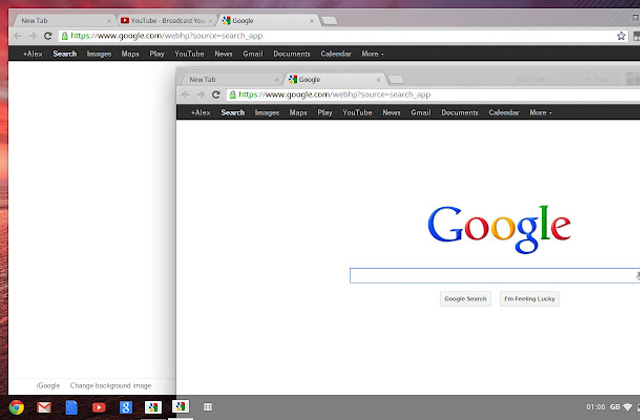Open the apps grid launcher
The width and height of the screenshot is (640, 420).
[208, 407]
